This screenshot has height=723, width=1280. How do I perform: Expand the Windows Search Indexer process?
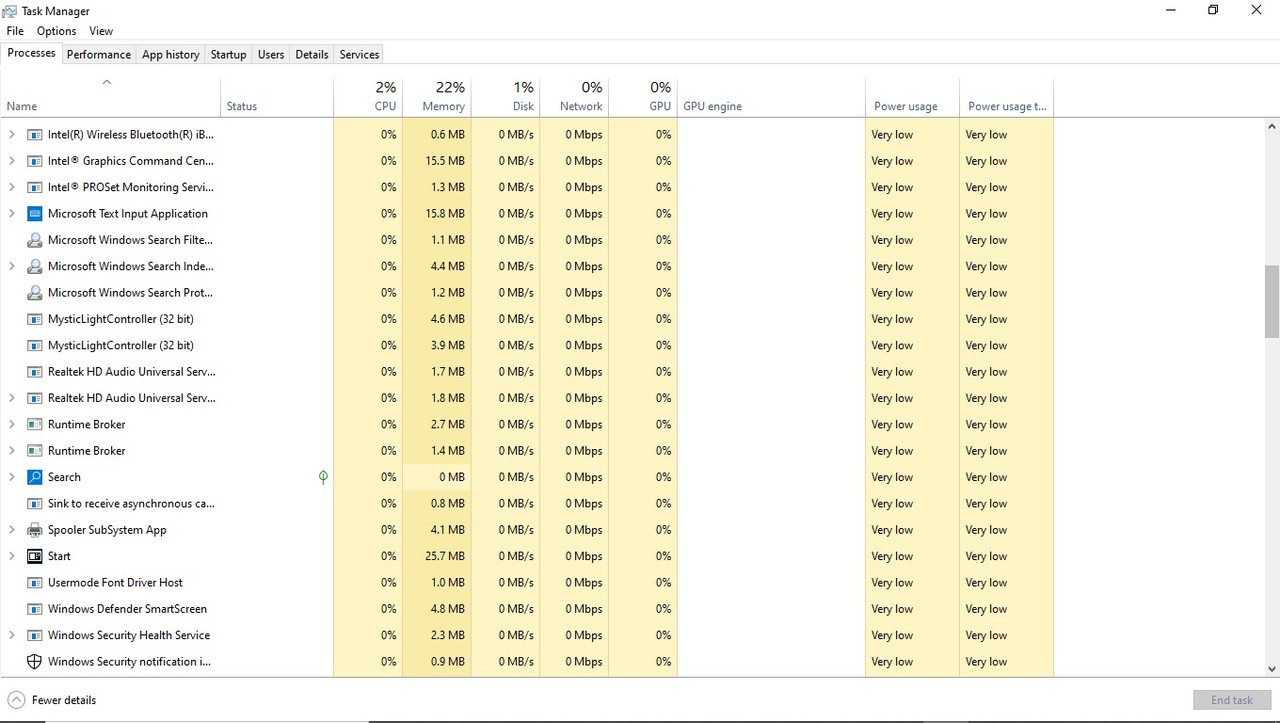click(x=12, y=266)
